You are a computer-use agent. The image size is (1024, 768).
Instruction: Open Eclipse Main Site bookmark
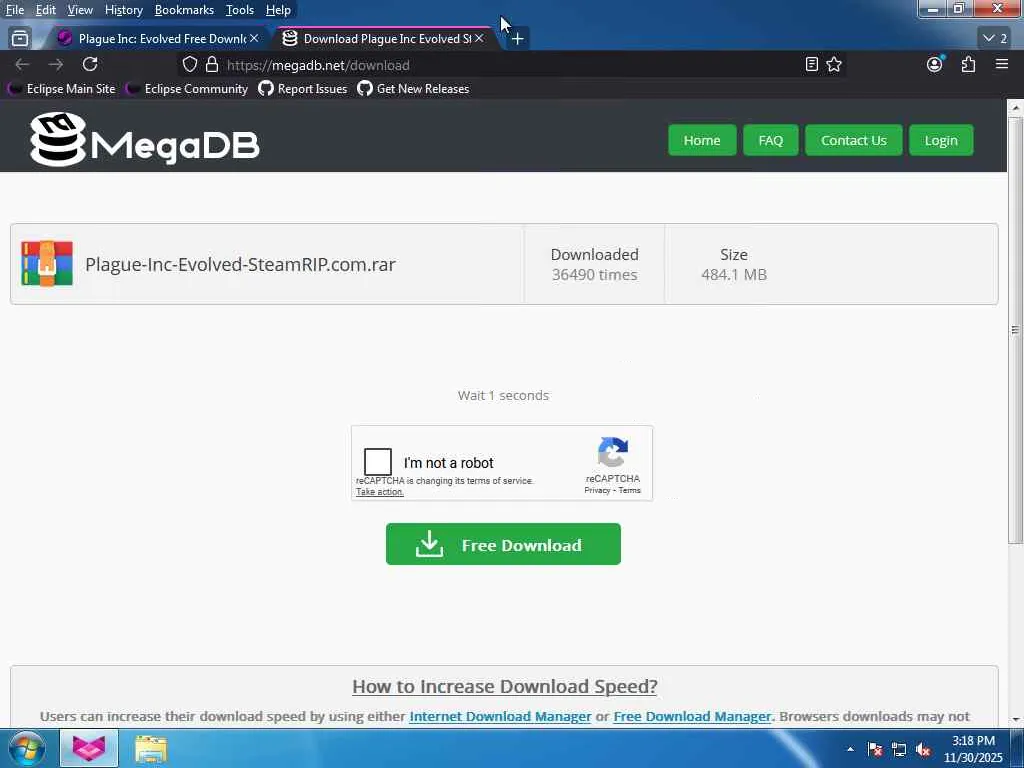coord(62,89)
